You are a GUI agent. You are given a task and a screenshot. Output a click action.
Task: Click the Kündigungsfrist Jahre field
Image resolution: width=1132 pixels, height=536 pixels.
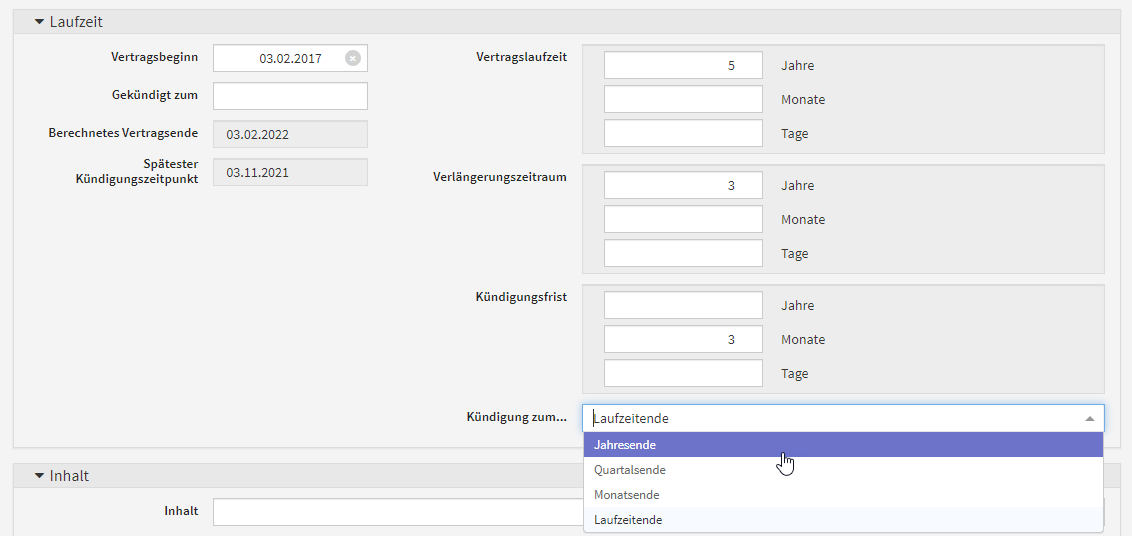point(683,306)
